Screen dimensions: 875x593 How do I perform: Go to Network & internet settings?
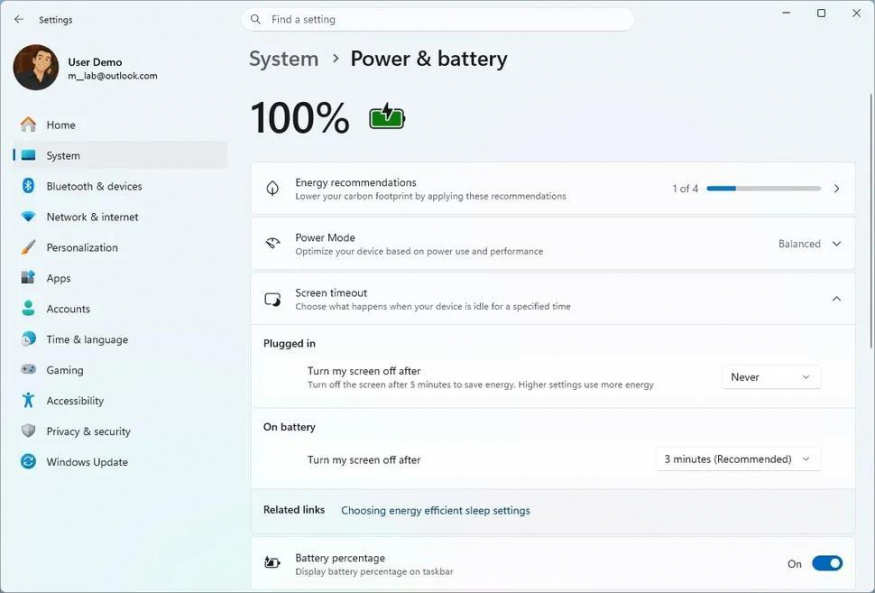[119, 217]
